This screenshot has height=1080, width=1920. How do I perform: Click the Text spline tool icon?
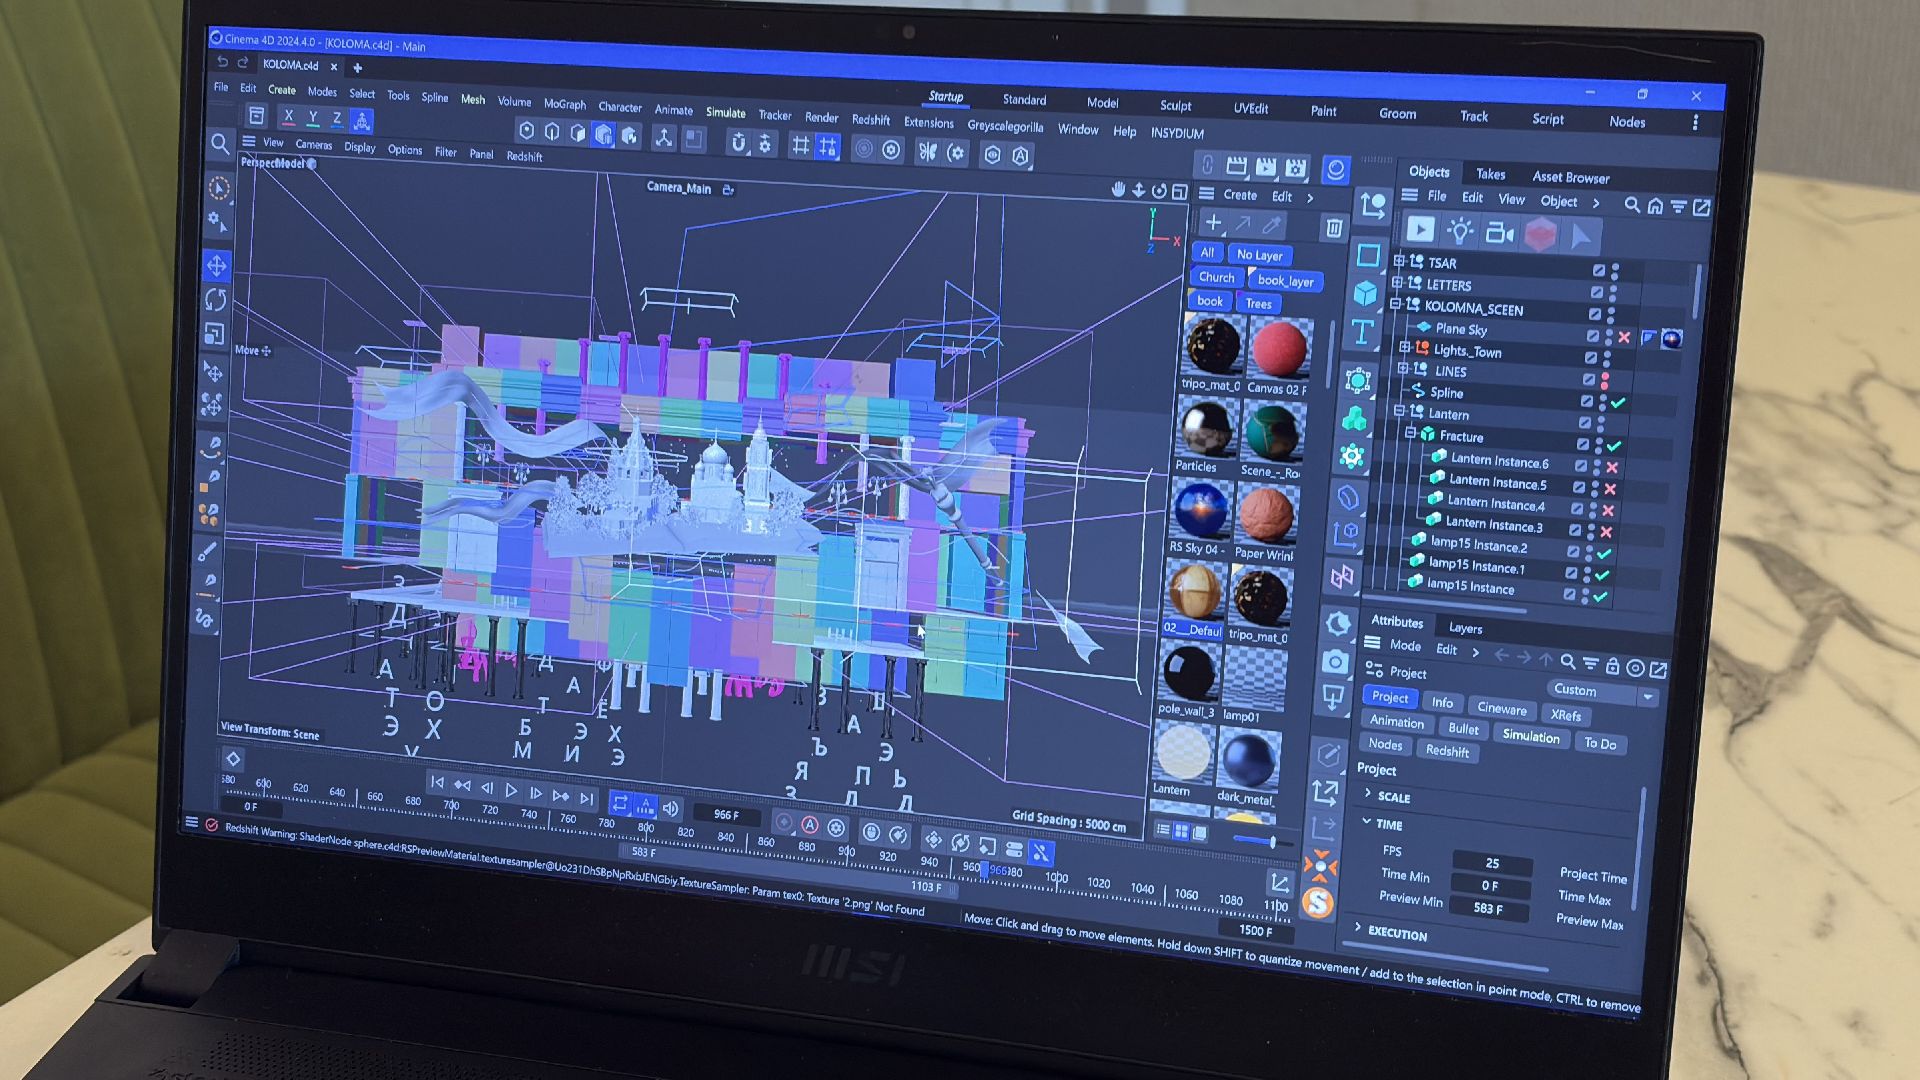[1362, 333]
